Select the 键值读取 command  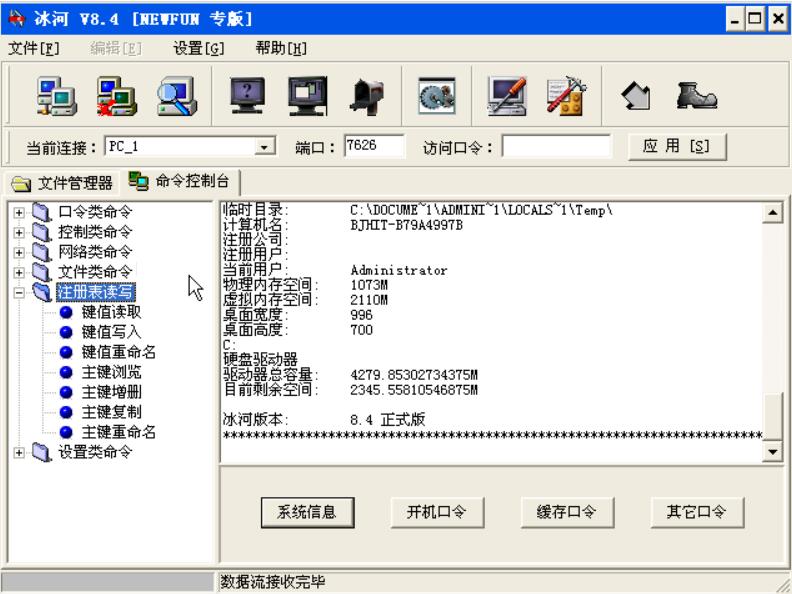coord(111,312)
